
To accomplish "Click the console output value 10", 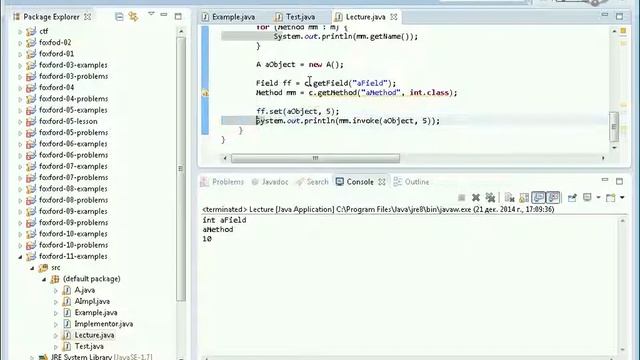I will [207, 239].
